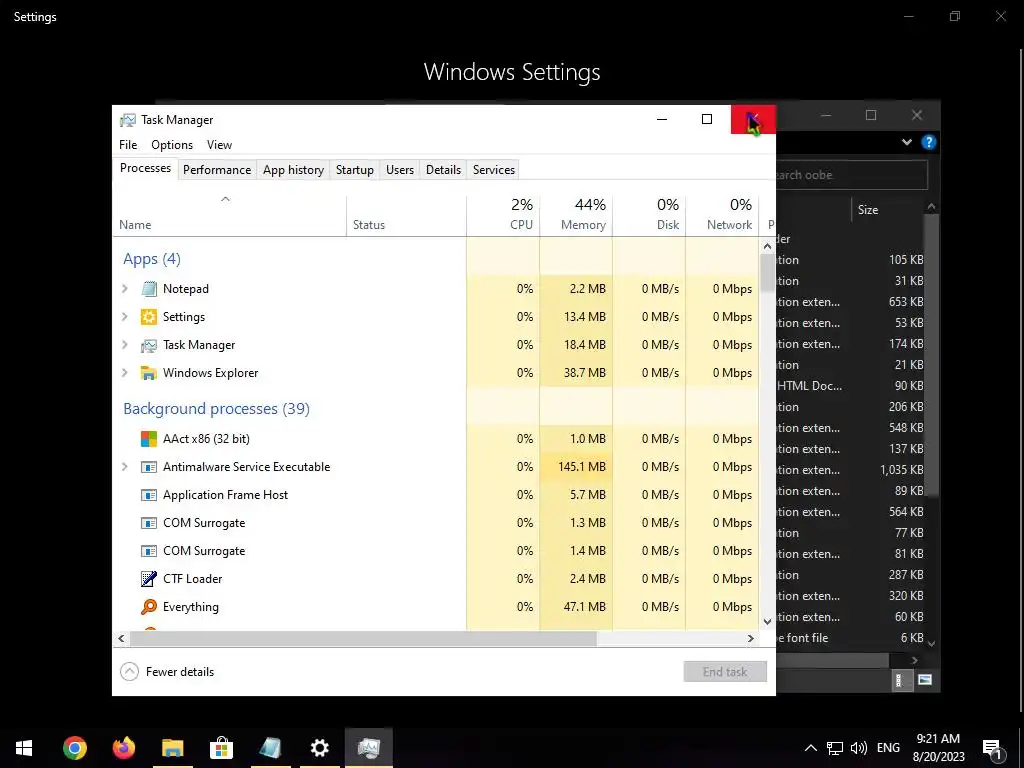Expand the Windows Explorer process group

pos(125,373)
